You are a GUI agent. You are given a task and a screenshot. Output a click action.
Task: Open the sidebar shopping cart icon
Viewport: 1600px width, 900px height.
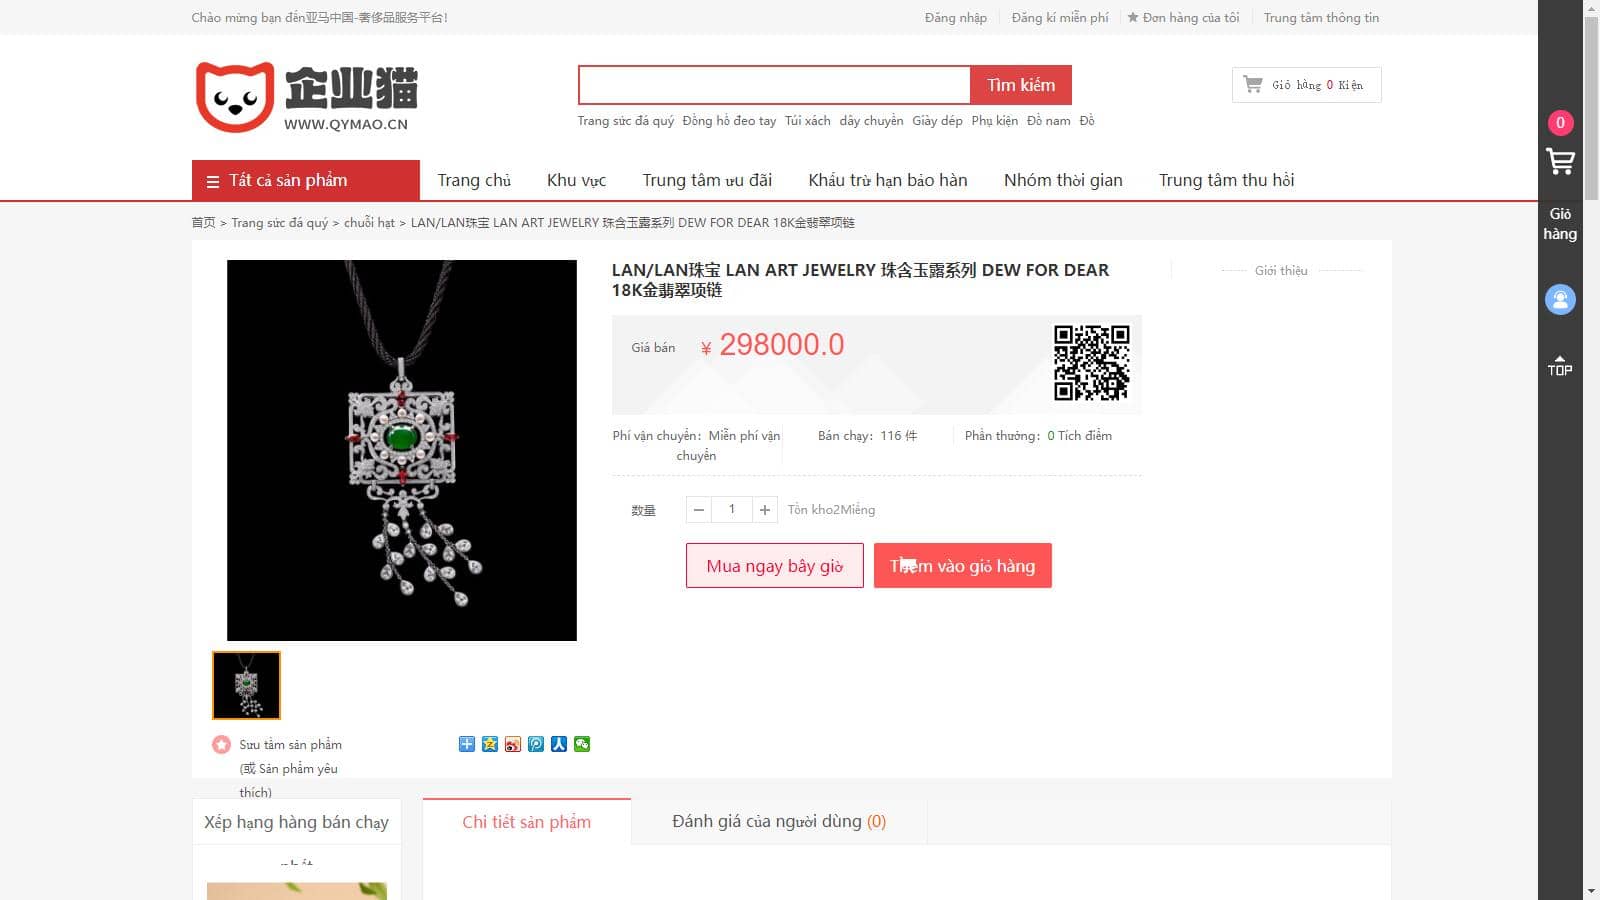point(1560,161)
